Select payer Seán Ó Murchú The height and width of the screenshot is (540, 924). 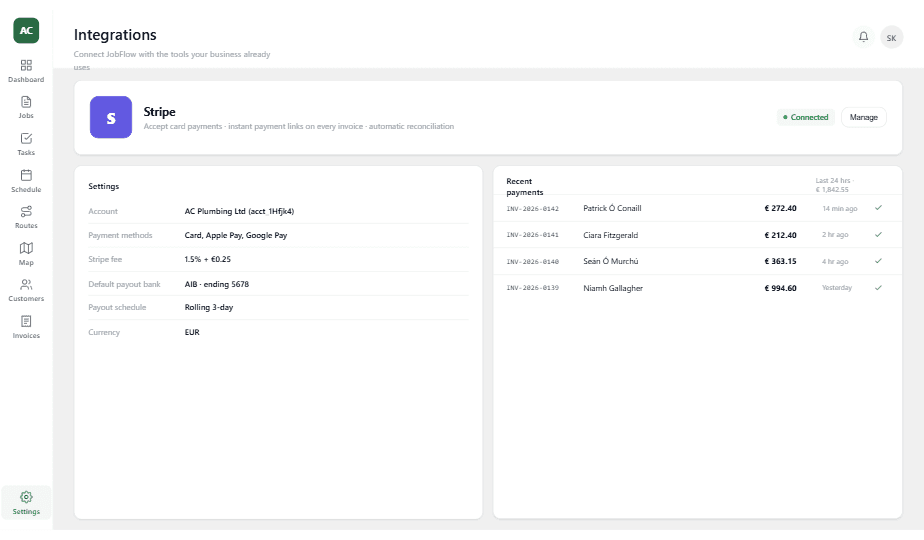click(610, 261)
